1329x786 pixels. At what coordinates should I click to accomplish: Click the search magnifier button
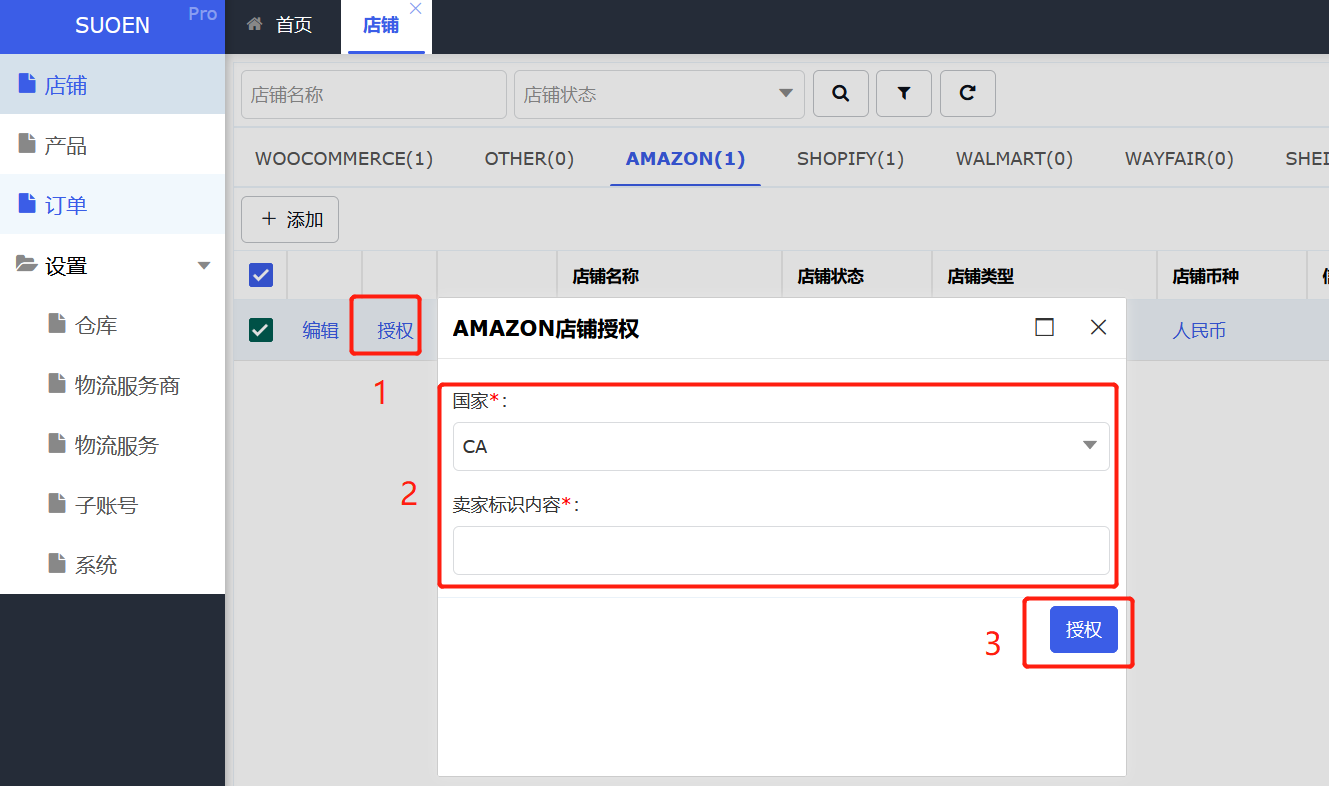[x=841, y=94]
